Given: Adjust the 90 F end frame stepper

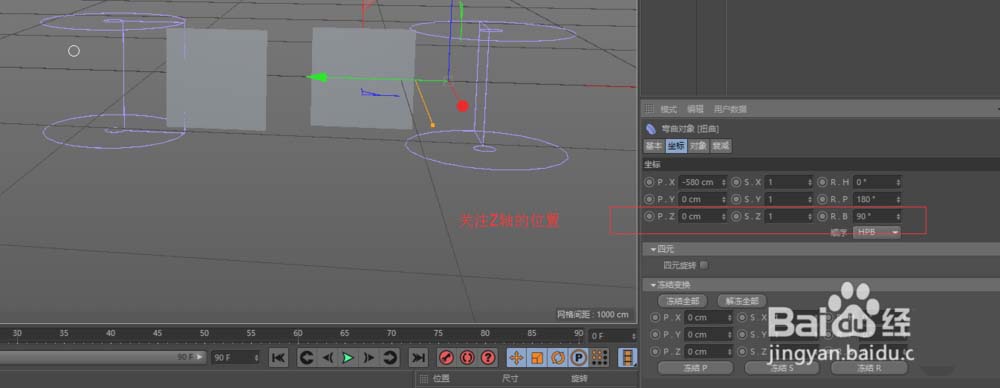Looking at the screenshot, I should point(256,358).
